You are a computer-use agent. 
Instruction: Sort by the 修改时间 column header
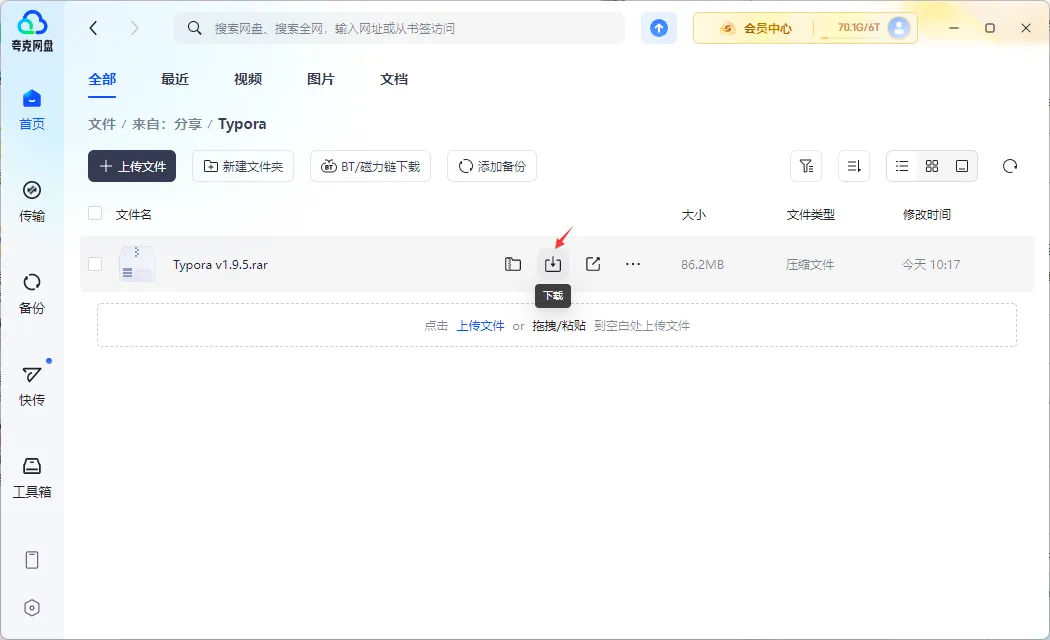(x=927, y=214)
